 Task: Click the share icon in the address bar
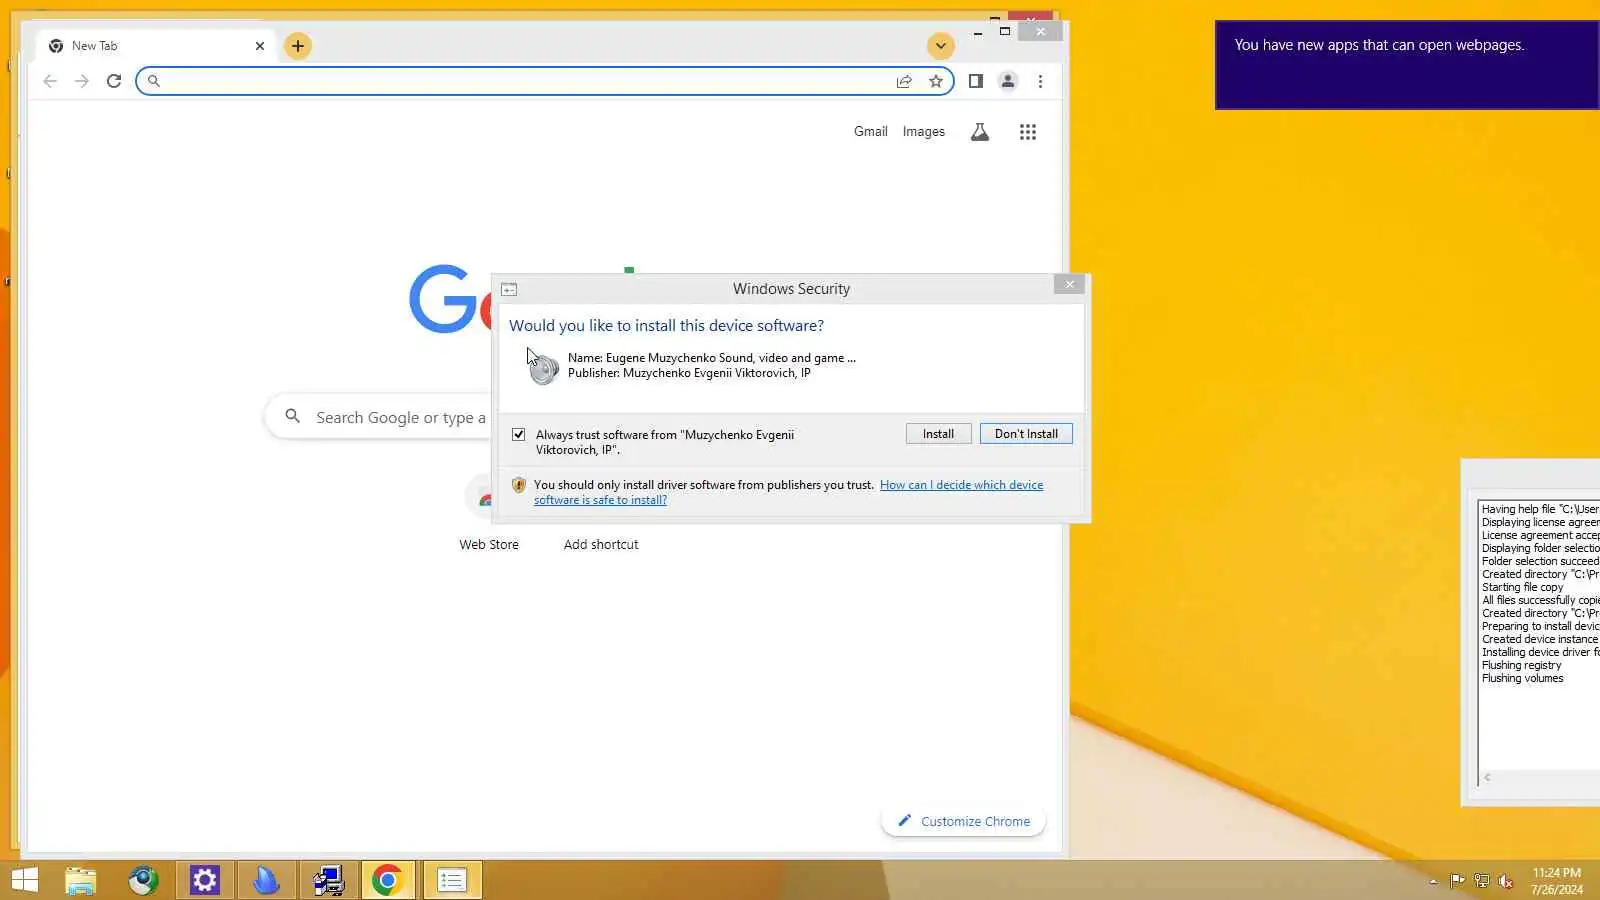point(904,81)
